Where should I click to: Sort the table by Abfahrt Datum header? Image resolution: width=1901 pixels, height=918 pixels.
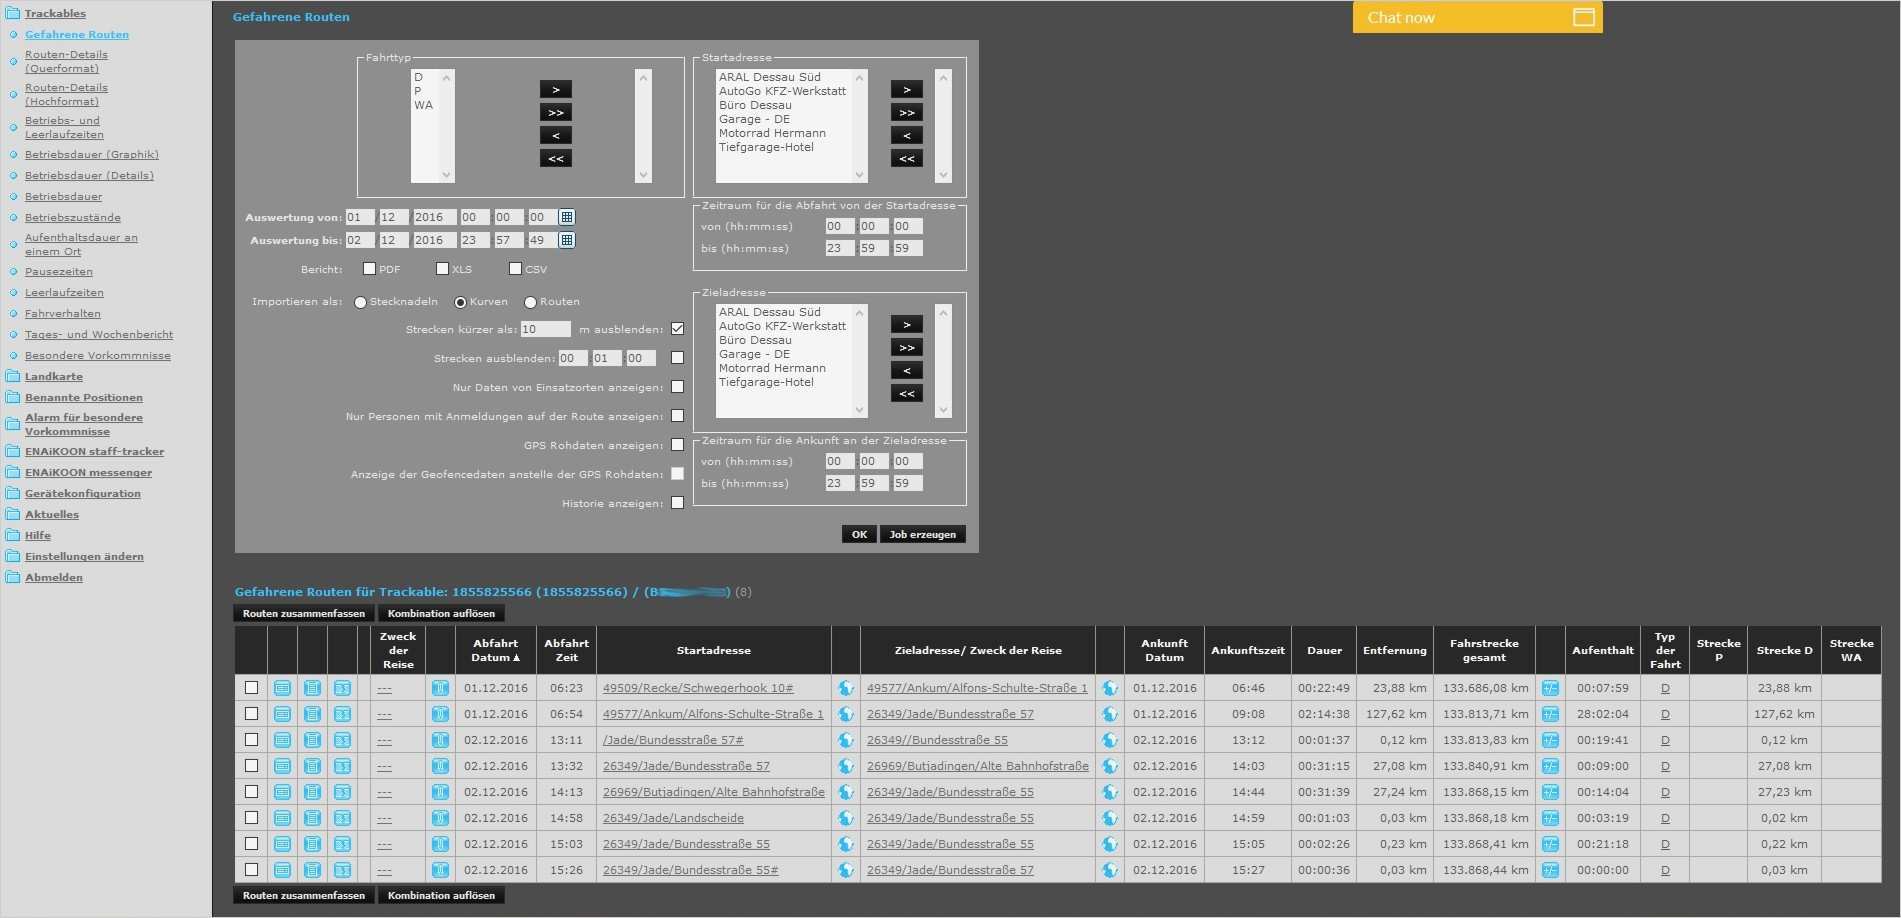496,650
